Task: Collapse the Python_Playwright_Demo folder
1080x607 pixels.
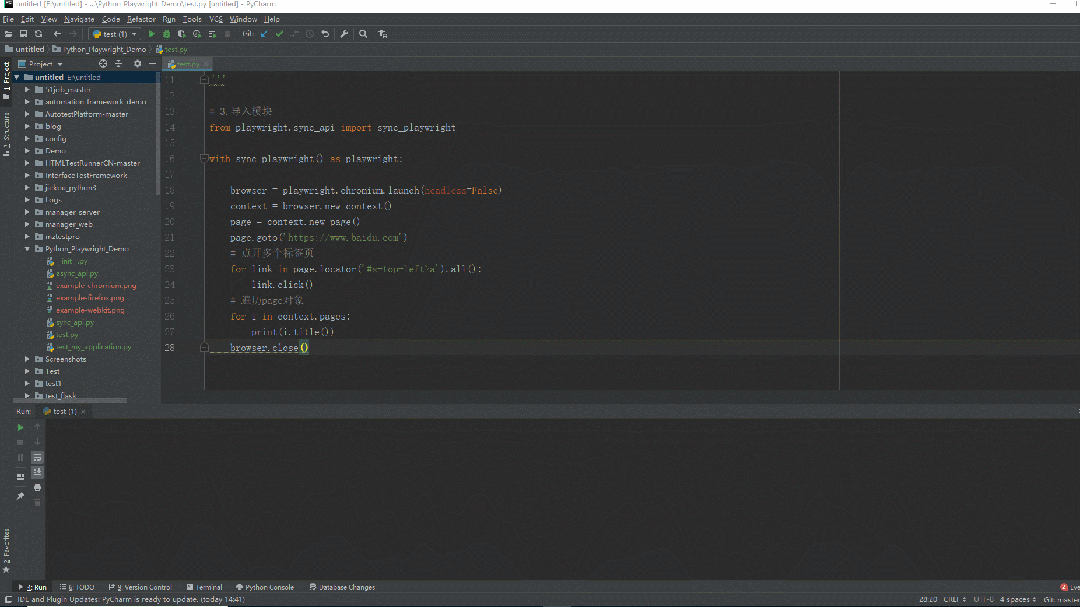Action: click(x=28, y=249)
